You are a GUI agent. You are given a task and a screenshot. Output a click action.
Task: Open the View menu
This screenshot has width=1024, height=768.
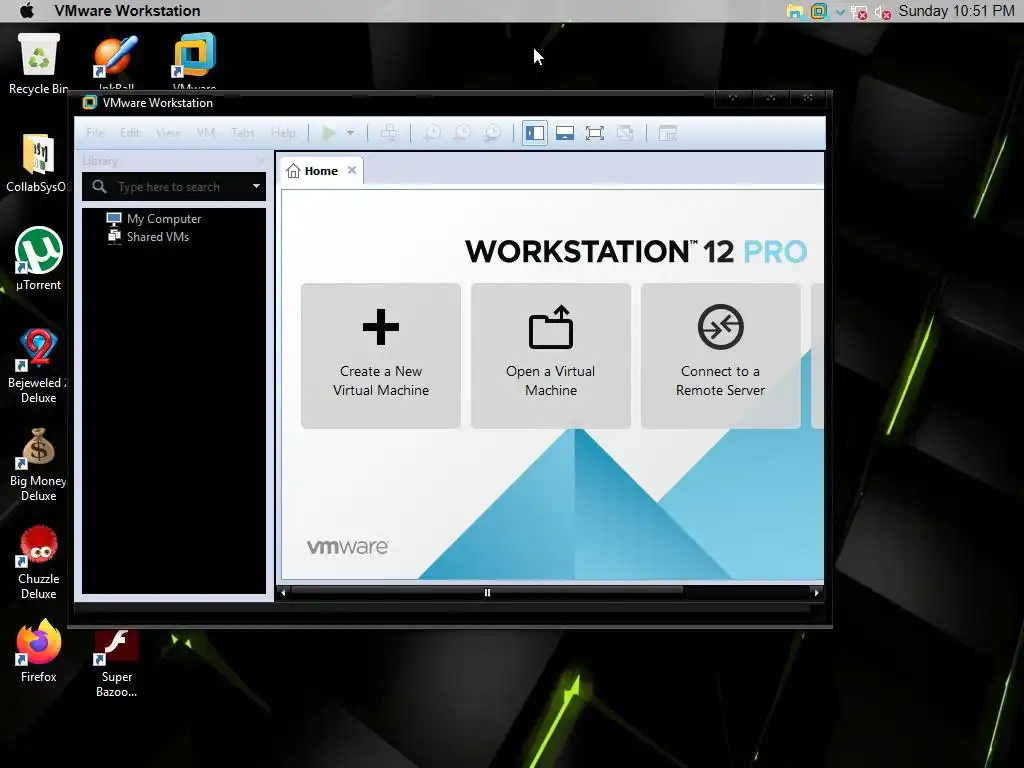point(168,133)
